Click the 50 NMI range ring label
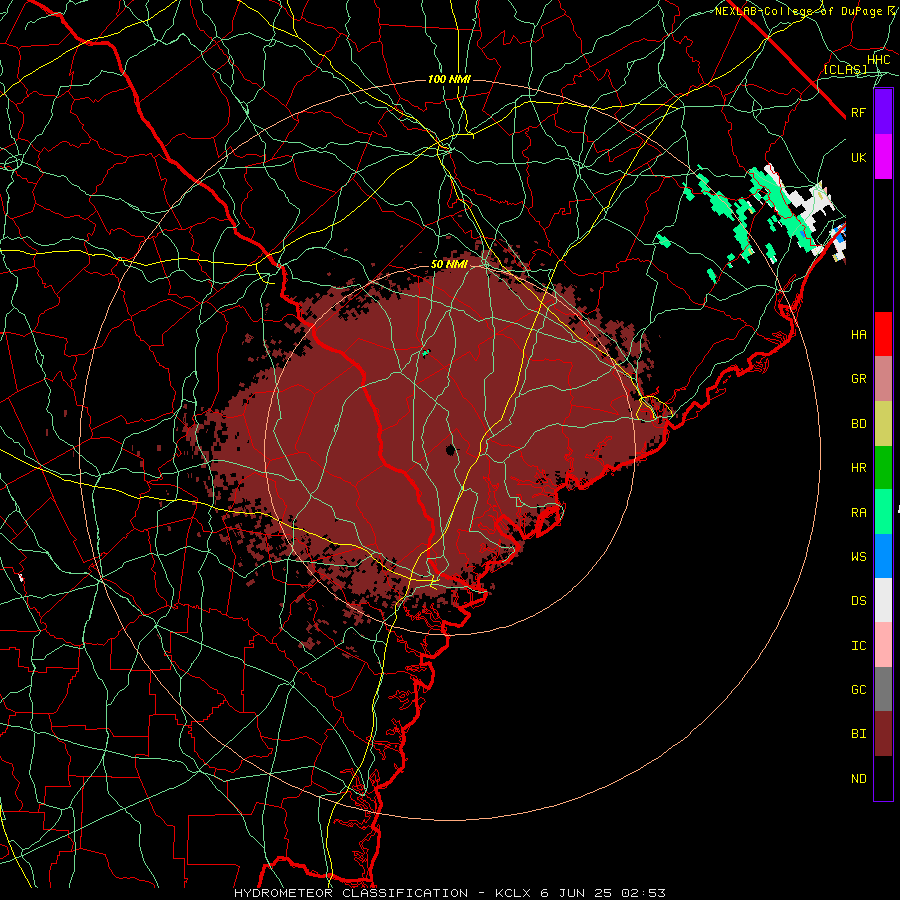900x900 pixels. click(449, 265)
